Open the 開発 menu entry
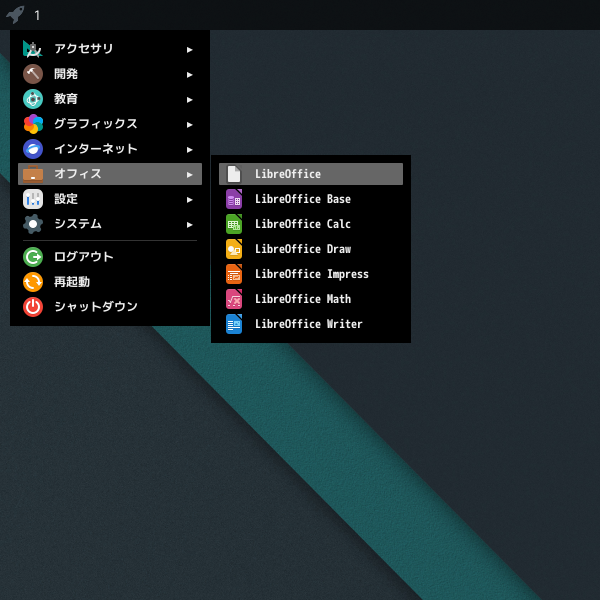 click(110, 74)
